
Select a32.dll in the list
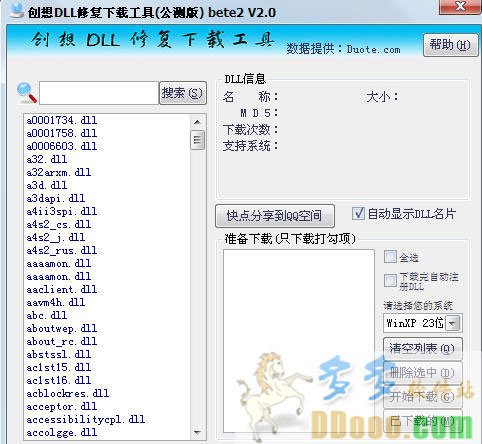pyautogui.click(x=47, y=159)
